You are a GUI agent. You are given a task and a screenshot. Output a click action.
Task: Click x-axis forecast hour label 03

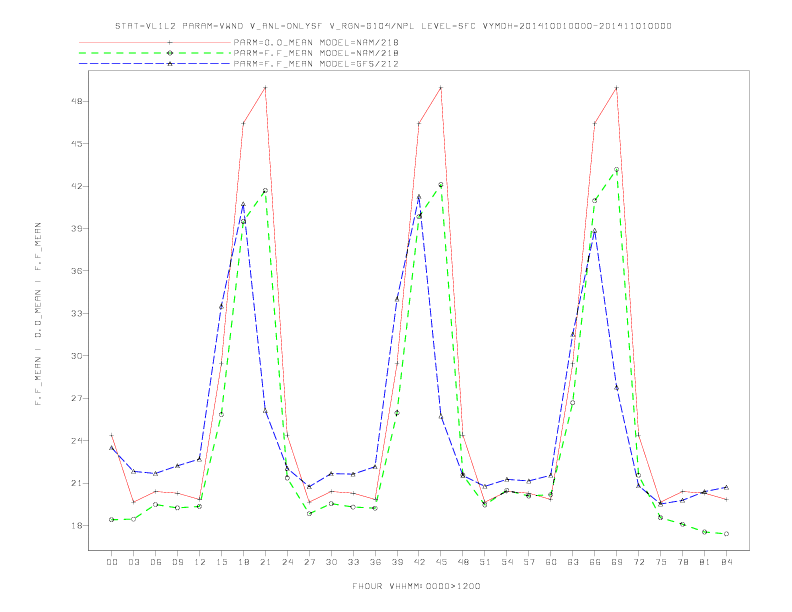pyautogui.click(x=133, y=562)
